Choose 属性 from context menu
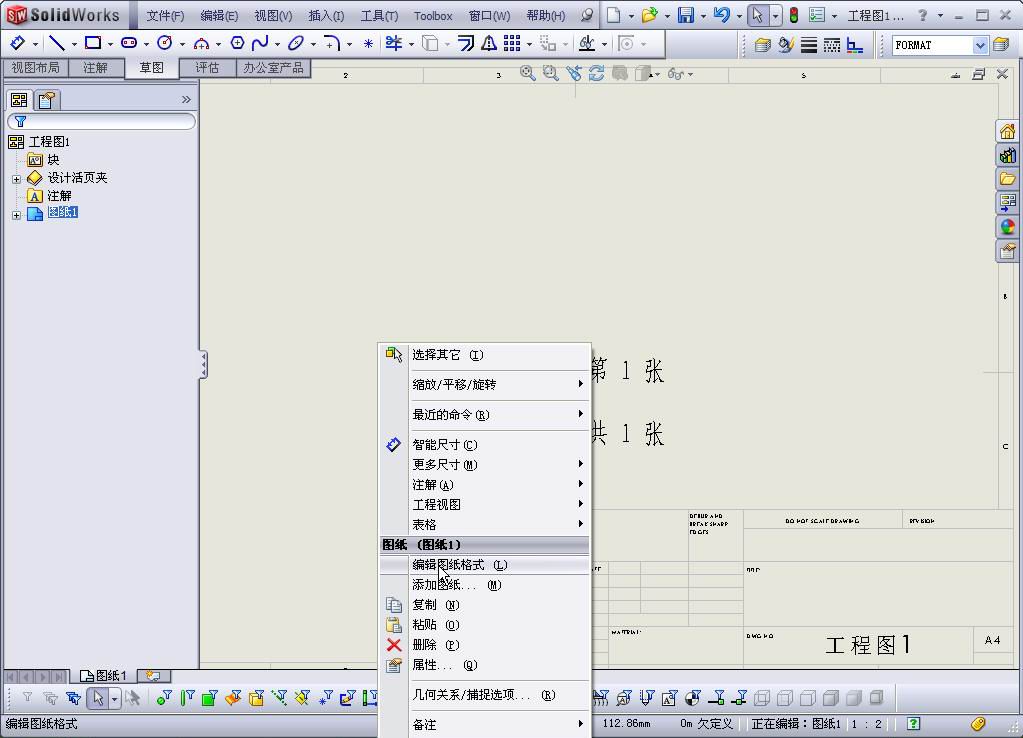The image size is (1023, 738). pos(485,665)
